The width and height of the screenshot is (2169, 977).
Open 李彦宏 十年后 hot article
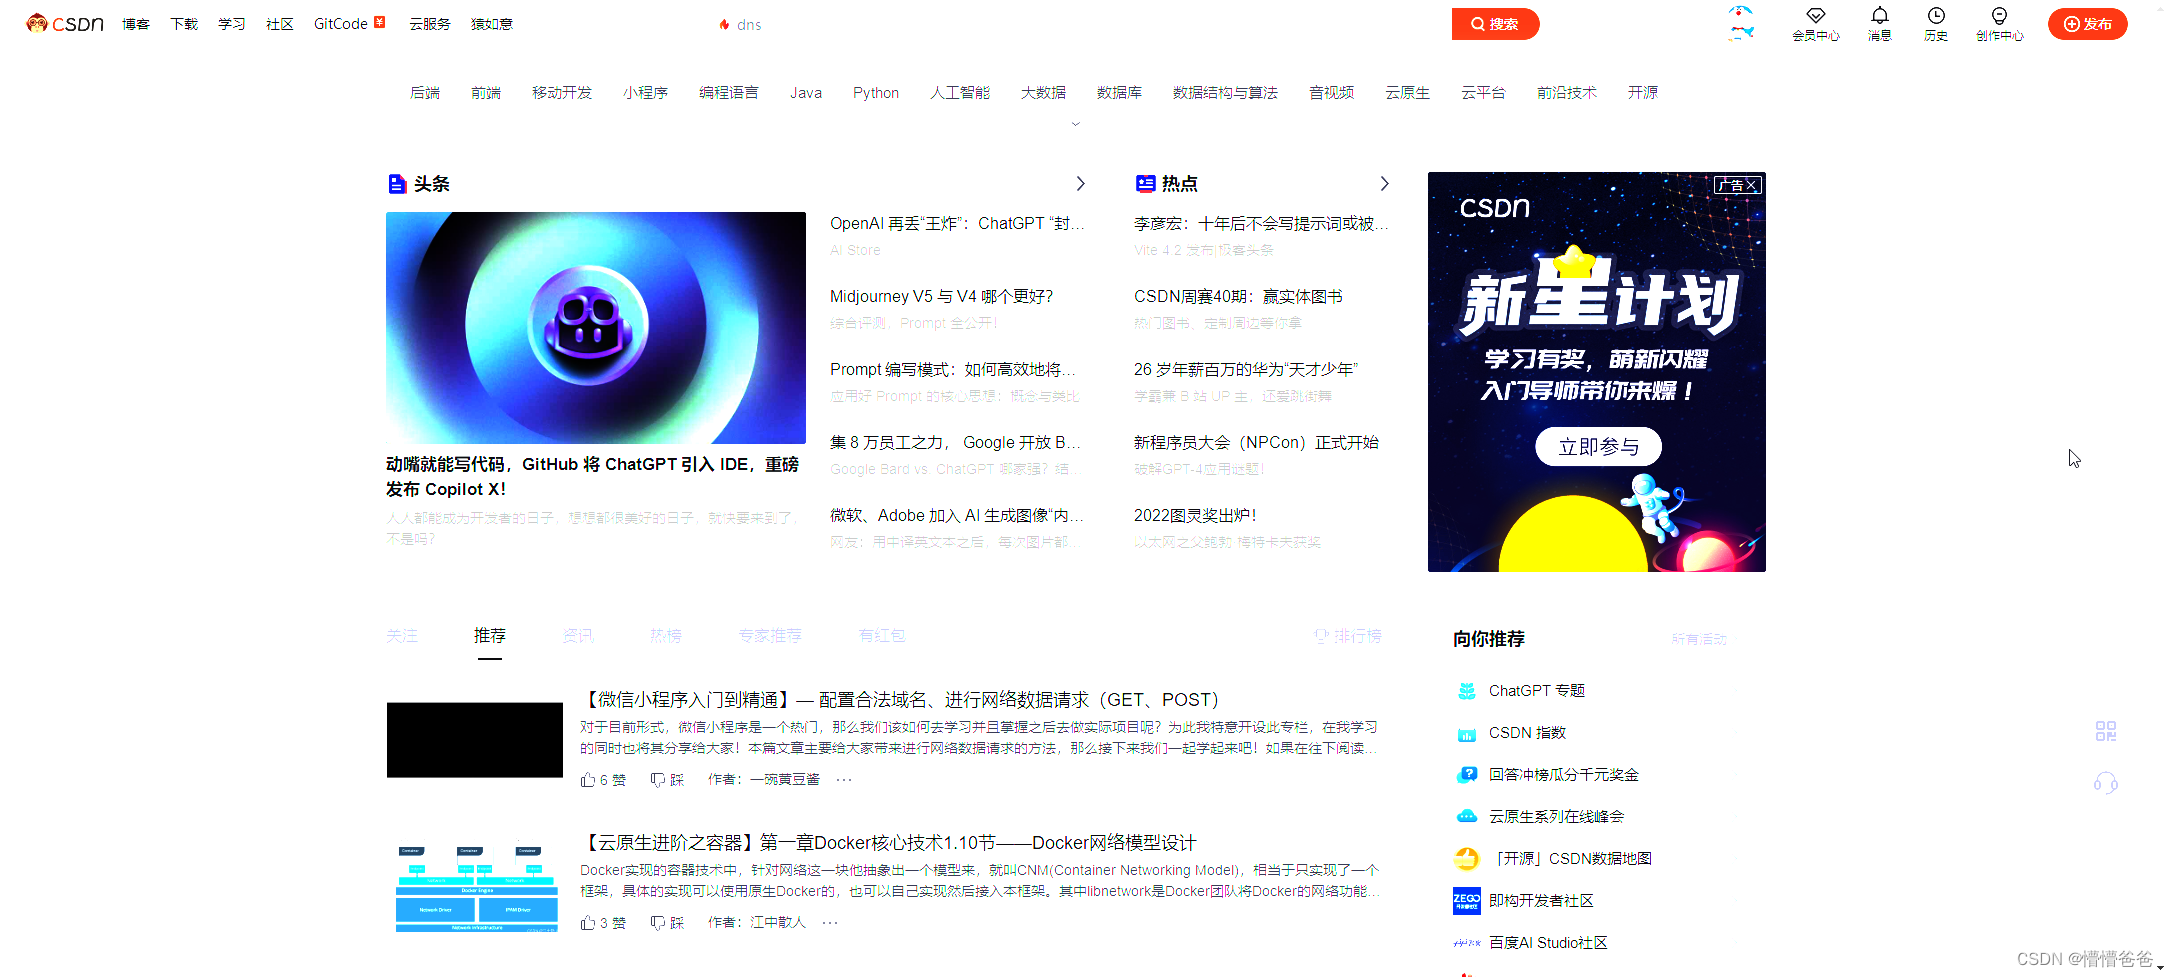click(x=1261, y=224)
